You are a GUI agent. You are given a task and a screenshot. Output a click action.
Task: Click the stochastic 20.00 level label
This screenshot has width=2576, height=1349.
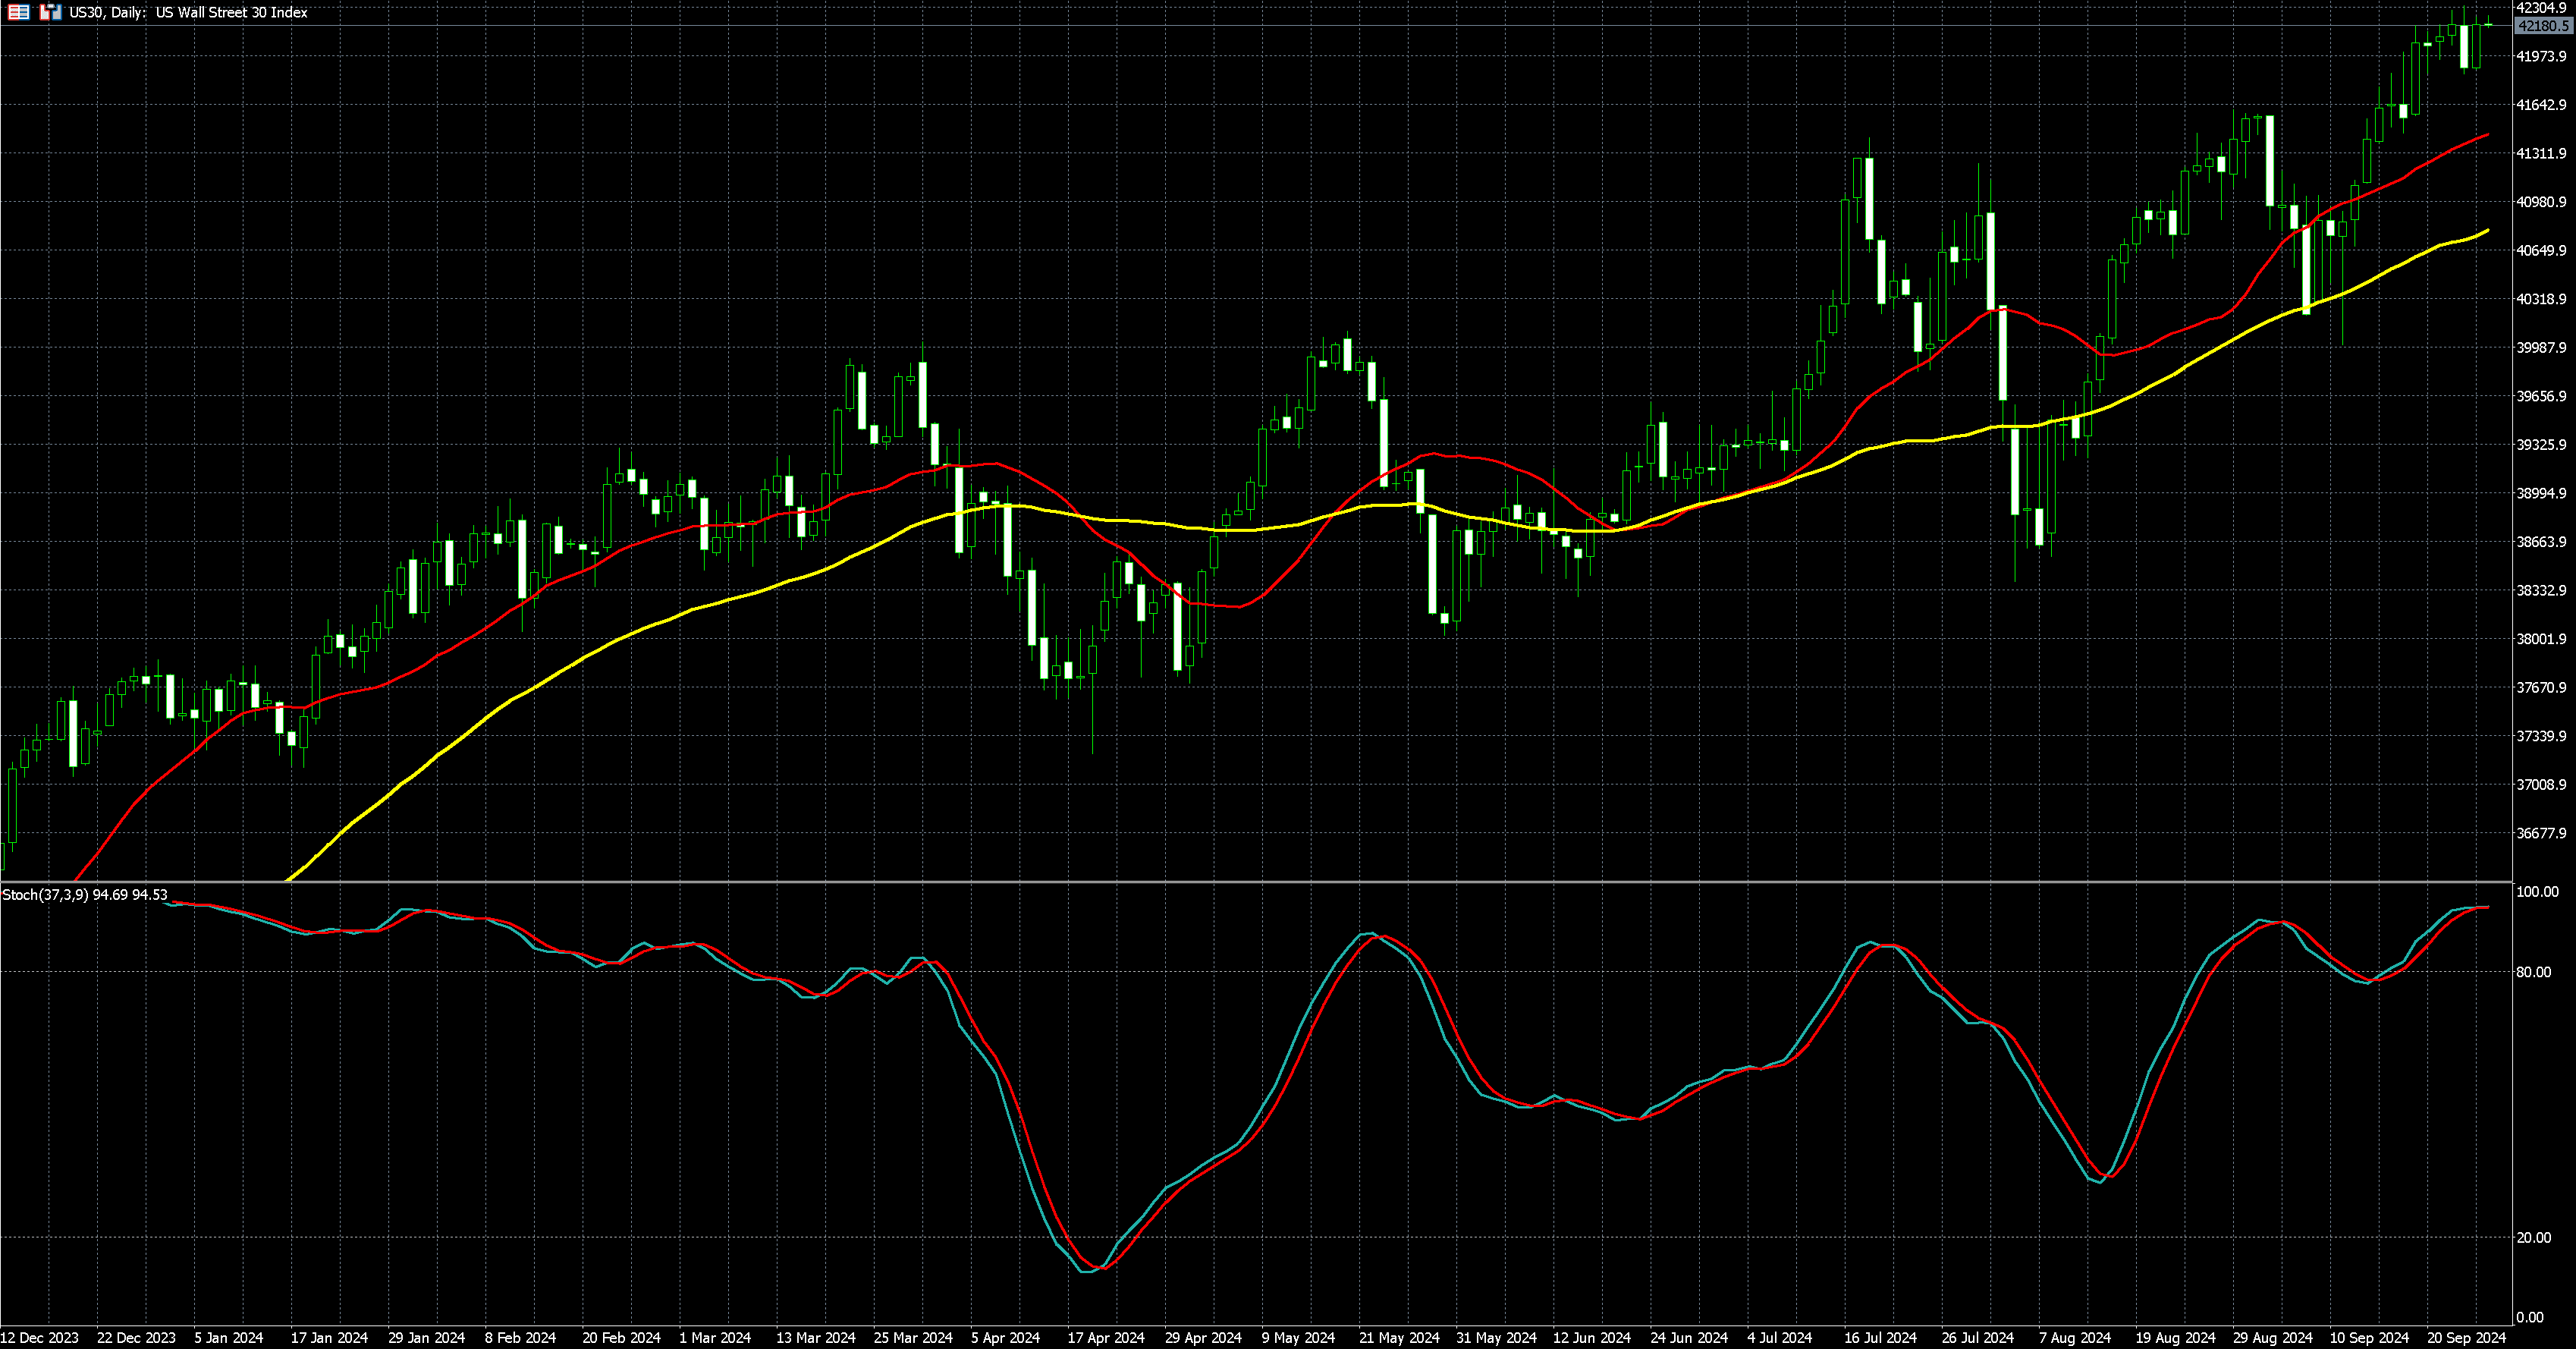click(x=2533, y=1238)
